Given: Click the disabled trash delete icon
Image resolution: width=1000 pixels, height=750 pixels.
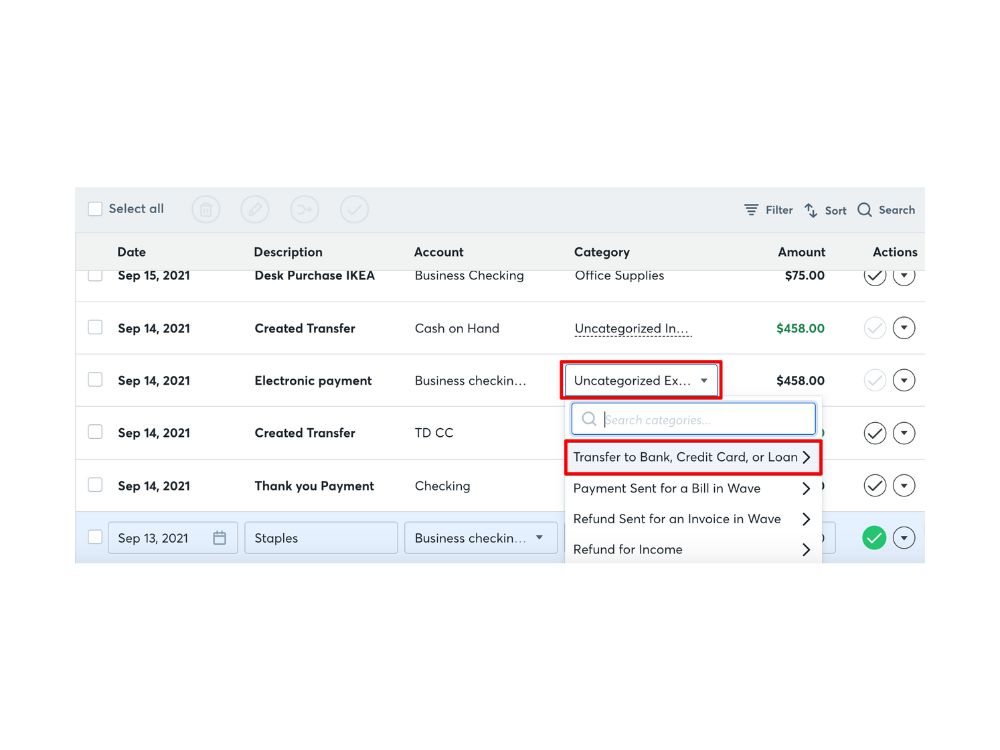Looking at the screenshot, I should pyautogui.click(x=206, y=209).
